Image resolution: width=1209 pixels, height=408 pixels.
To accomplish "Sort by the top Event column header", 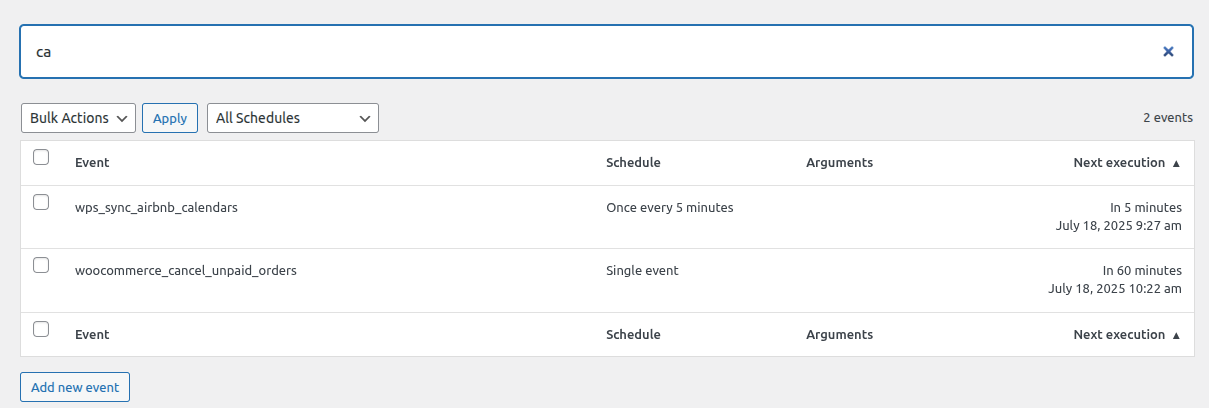I will pos(92,162).
